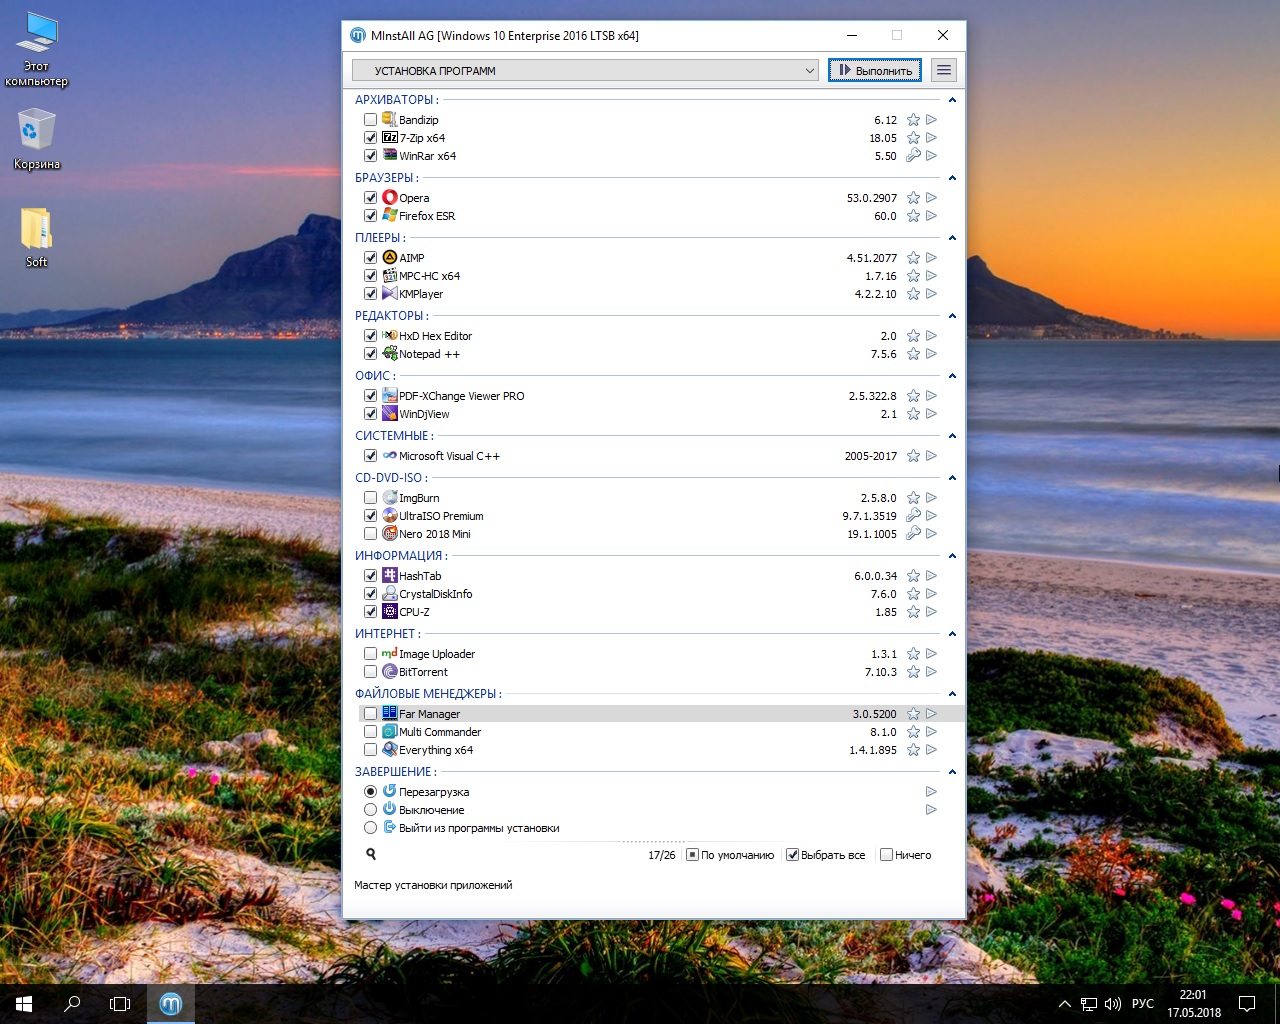Click the play arrow for HxD Hex Editor
This screenshot has height=1024, width=1280.
pyautogui.click(x=931, y=336)
